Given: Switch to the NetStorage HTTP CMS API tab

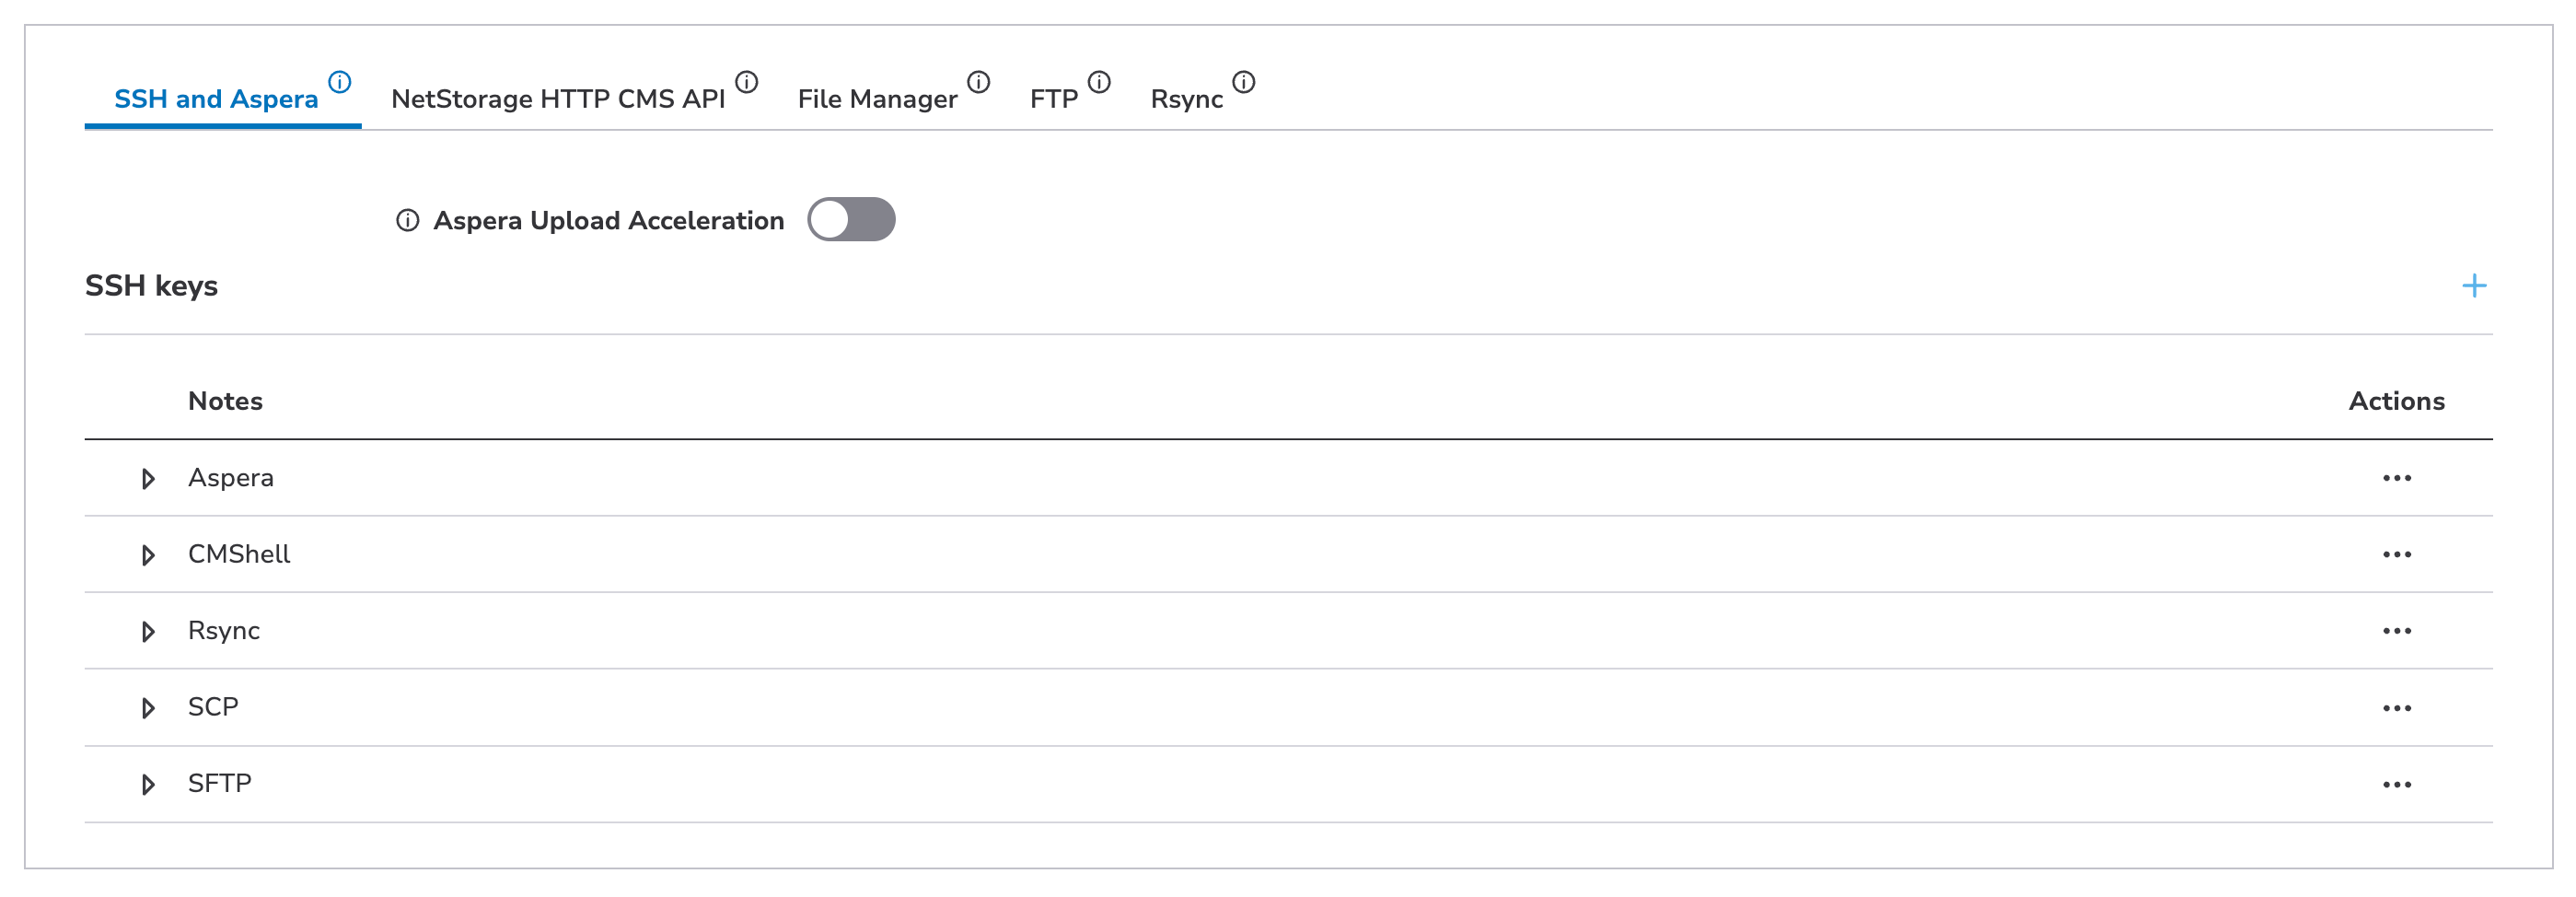Looking at the screenshot, I should point(558,99).
